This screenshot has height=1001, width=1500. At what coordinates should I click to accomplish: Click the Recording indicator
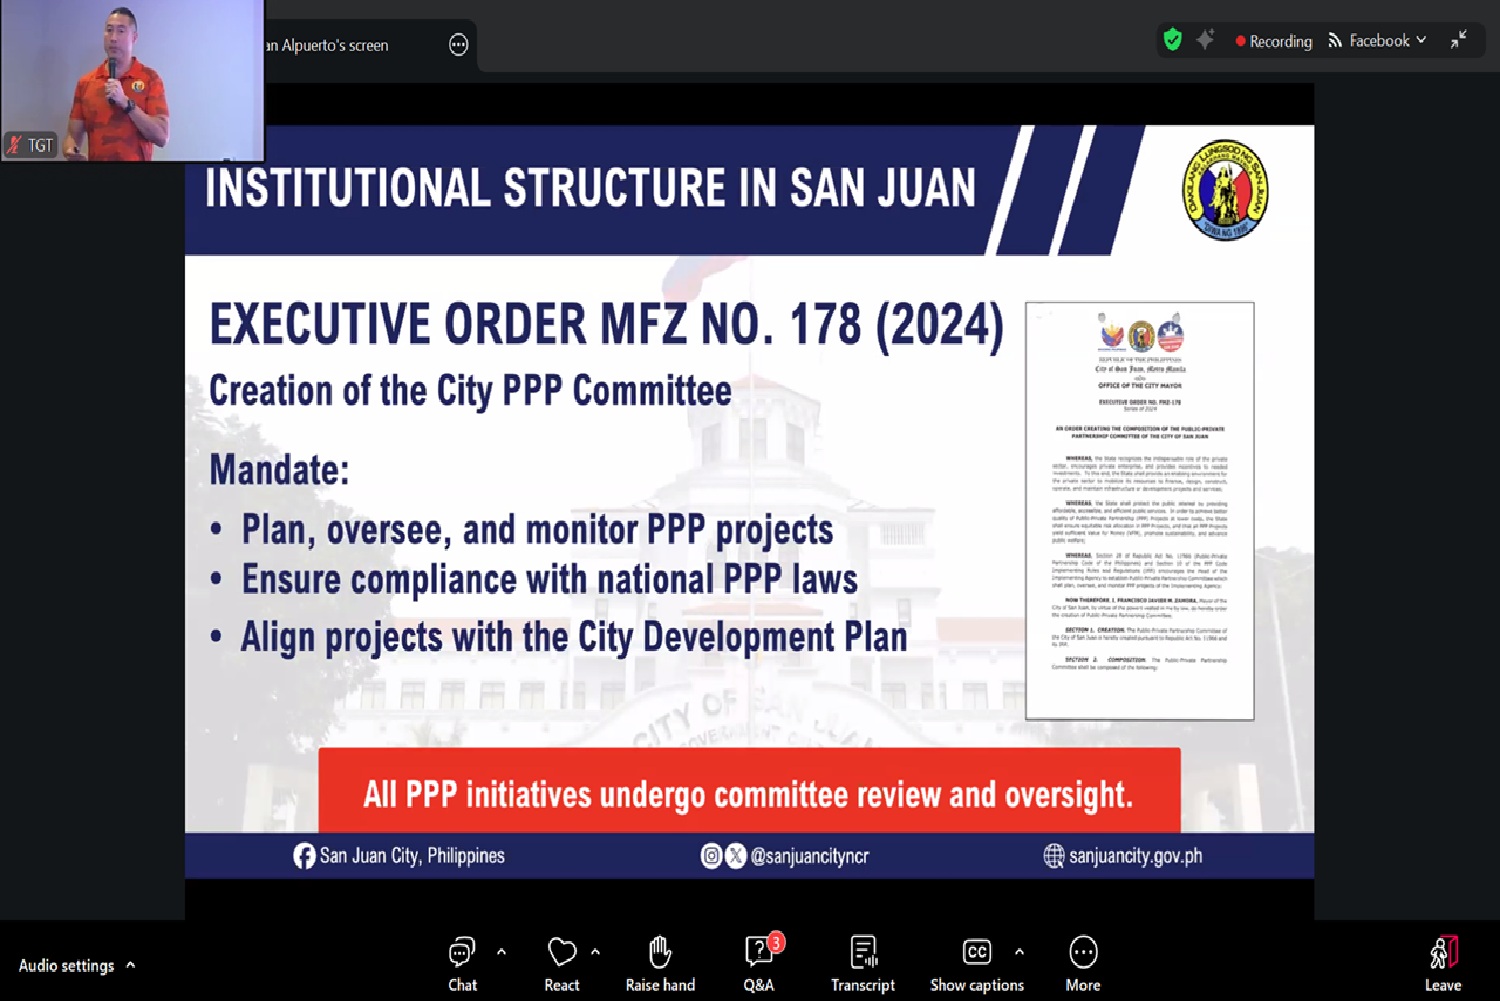pyautogui.click(x=1273, y=41)
